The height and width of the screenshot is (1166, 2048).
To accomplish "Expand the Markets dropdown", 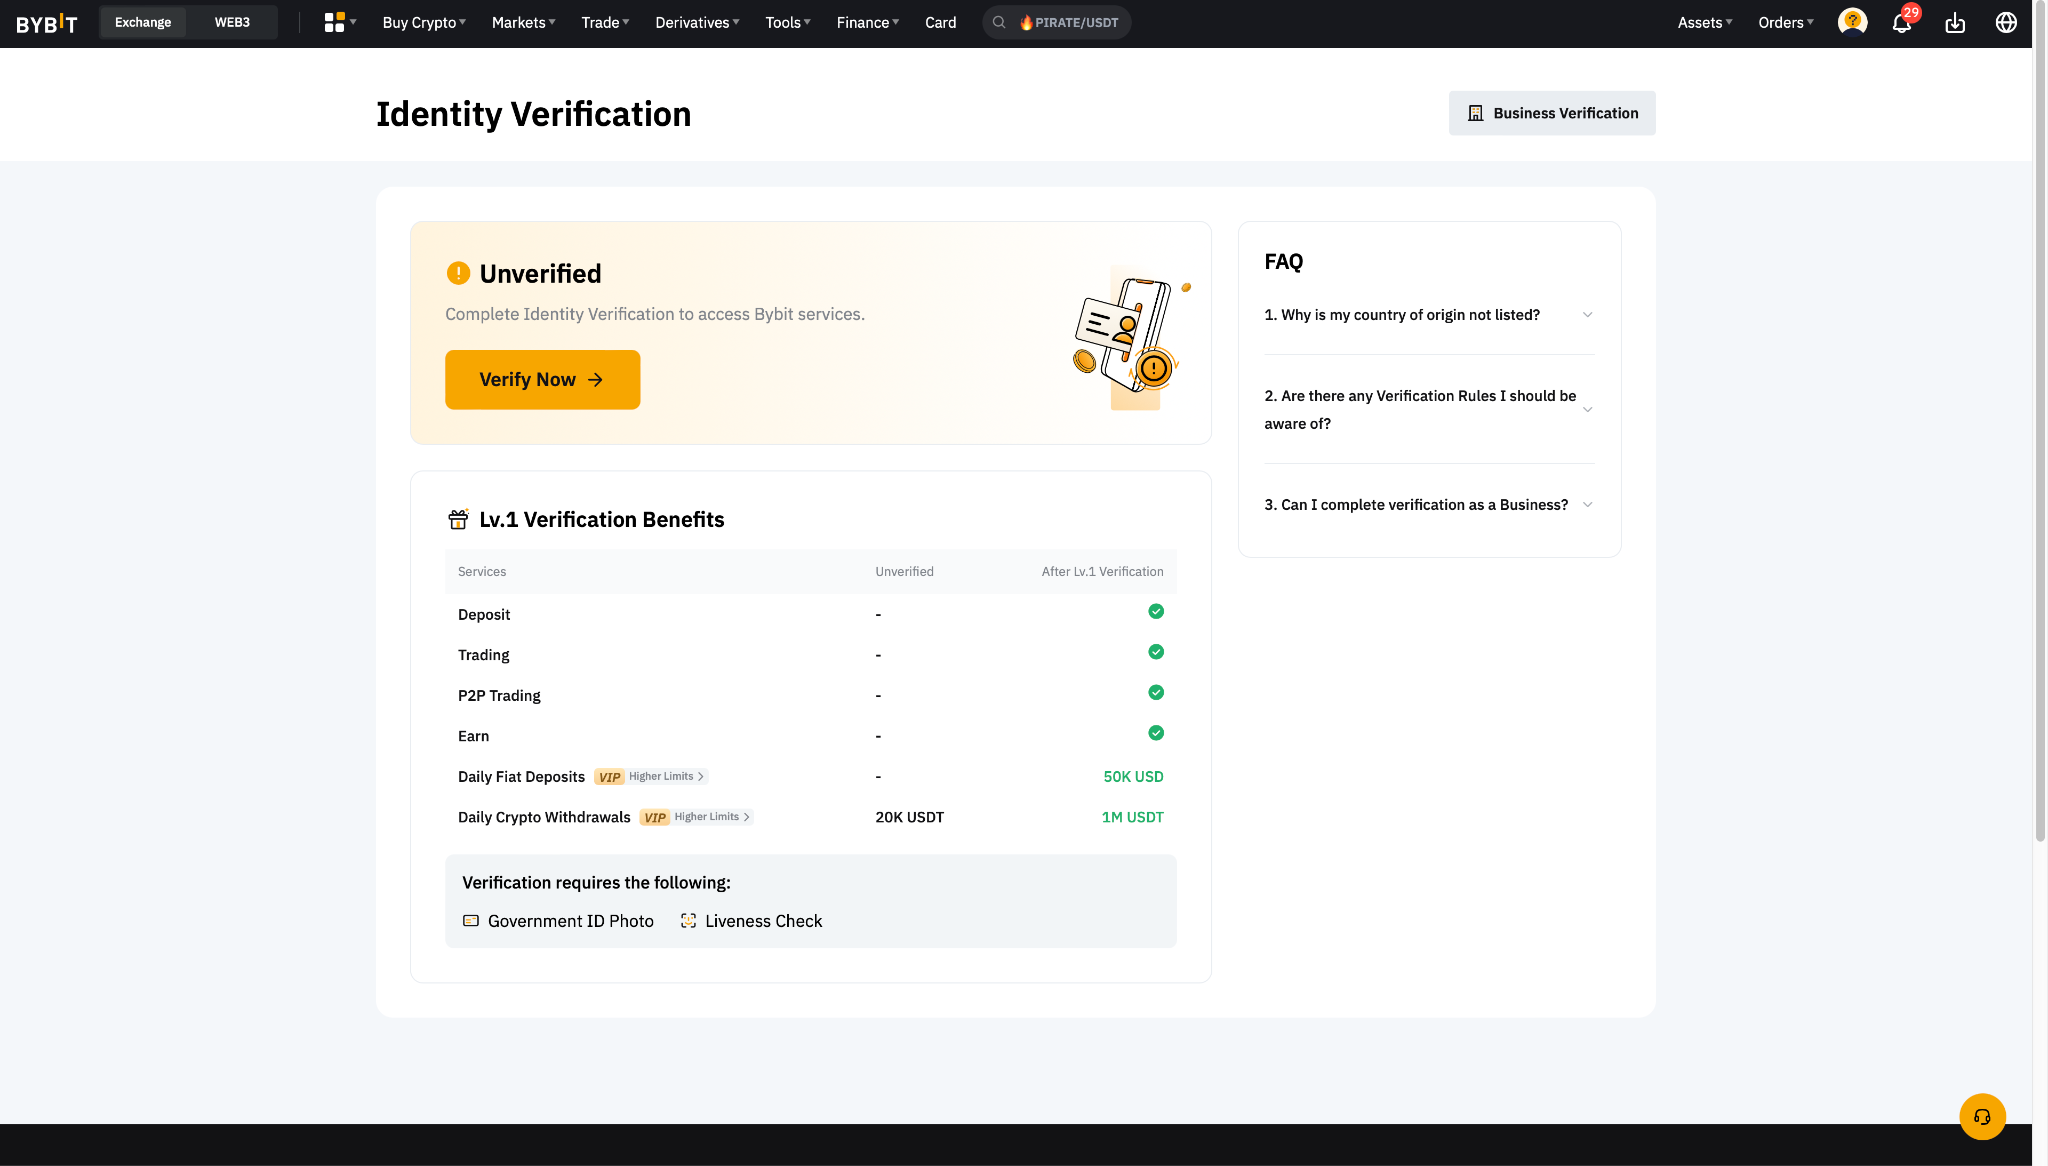I will pos(523,22).
